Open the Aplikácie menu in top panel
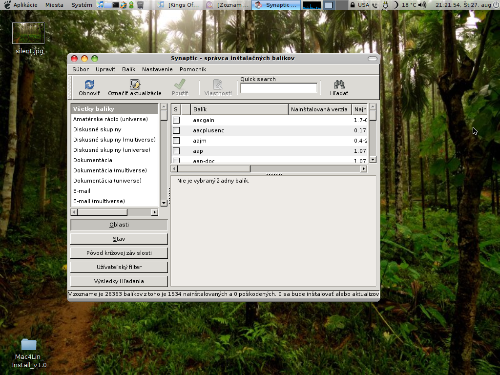Screen dimensions: 500x375 pos(25,5)
